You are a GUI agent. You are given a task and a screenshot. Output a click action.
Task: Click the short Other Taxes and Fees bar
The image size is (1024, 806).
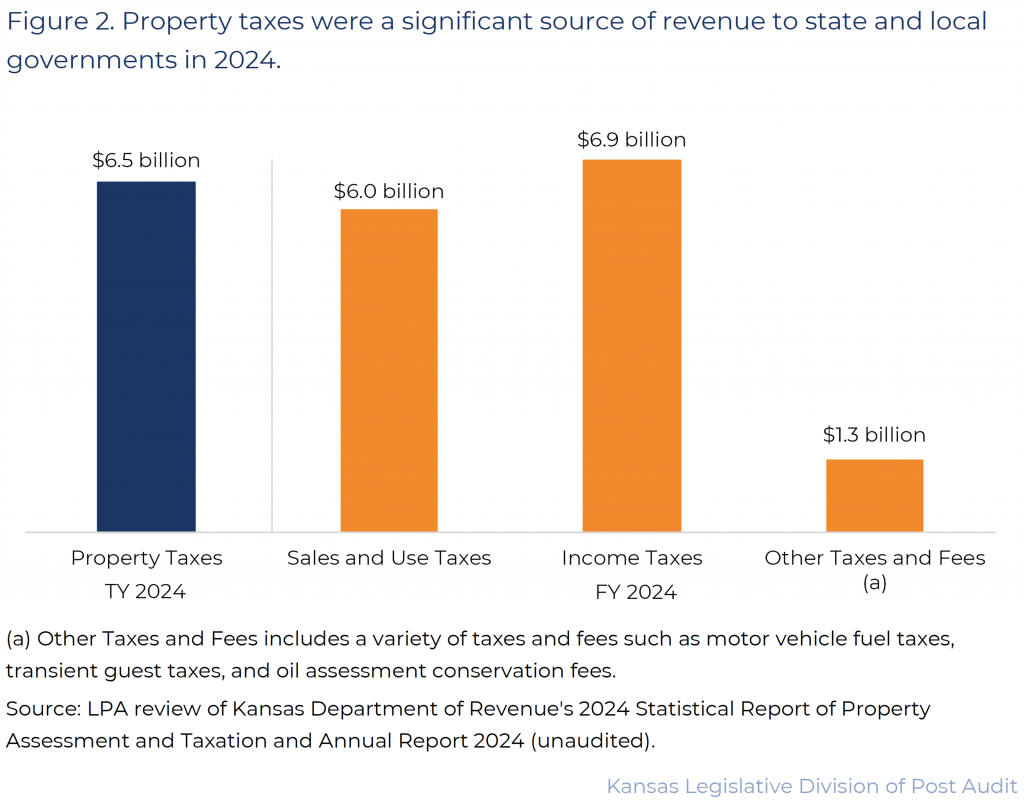(874, 495)
